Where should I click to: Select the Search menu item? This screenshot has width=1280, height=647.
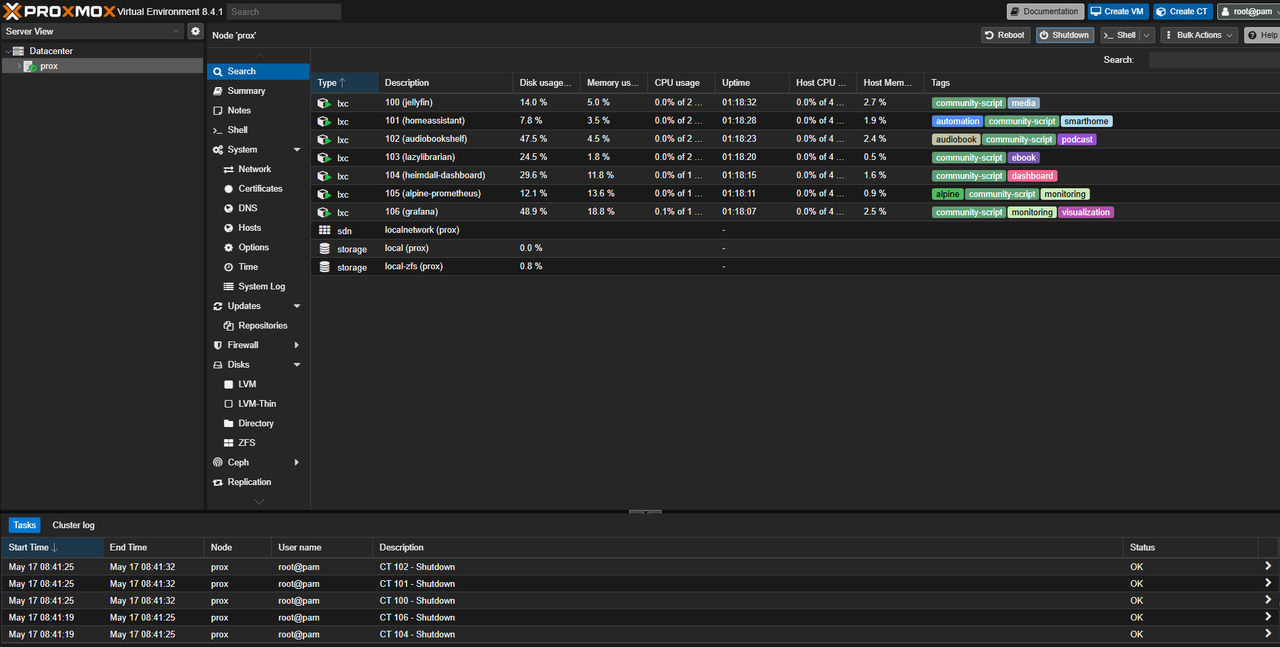(258, 71)
